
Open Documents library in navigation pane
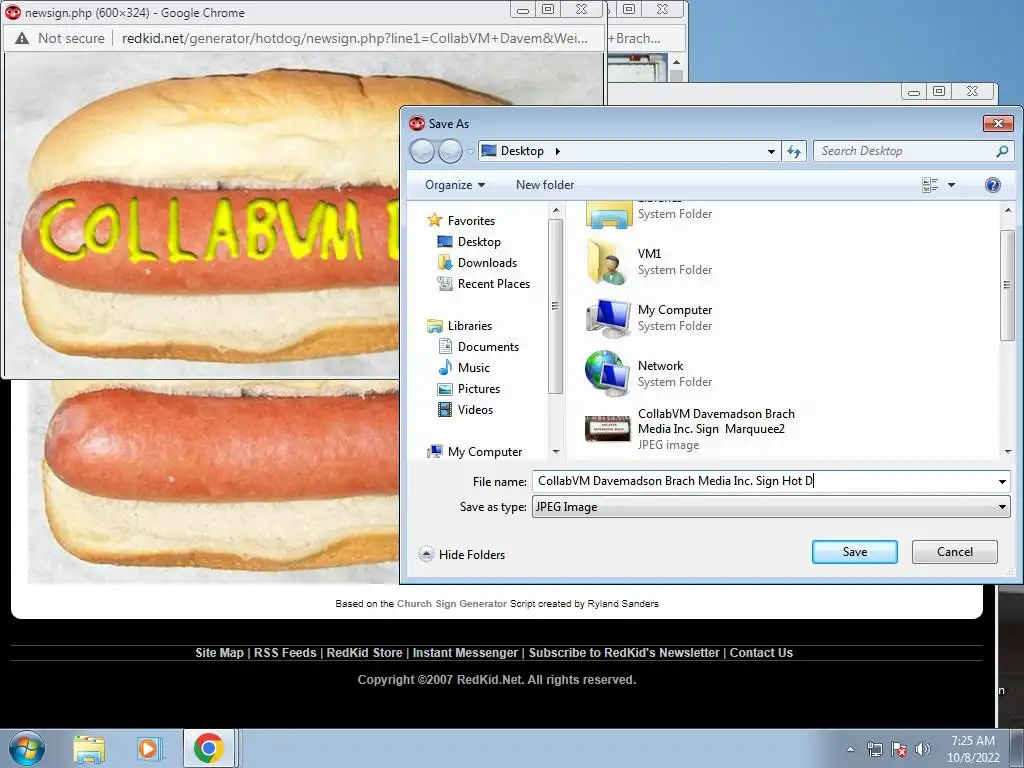pos(478,347)
